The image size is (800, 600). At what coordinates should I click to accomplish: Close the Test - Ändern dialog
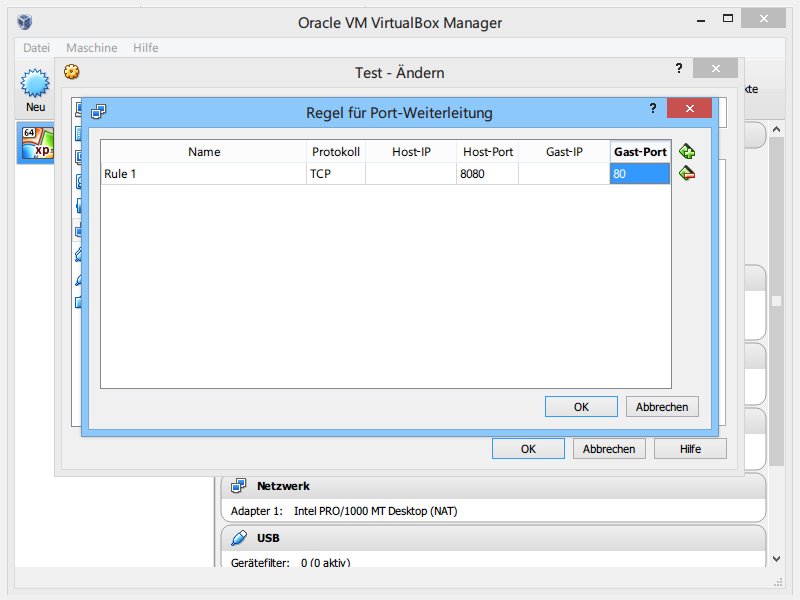(715, 68)
